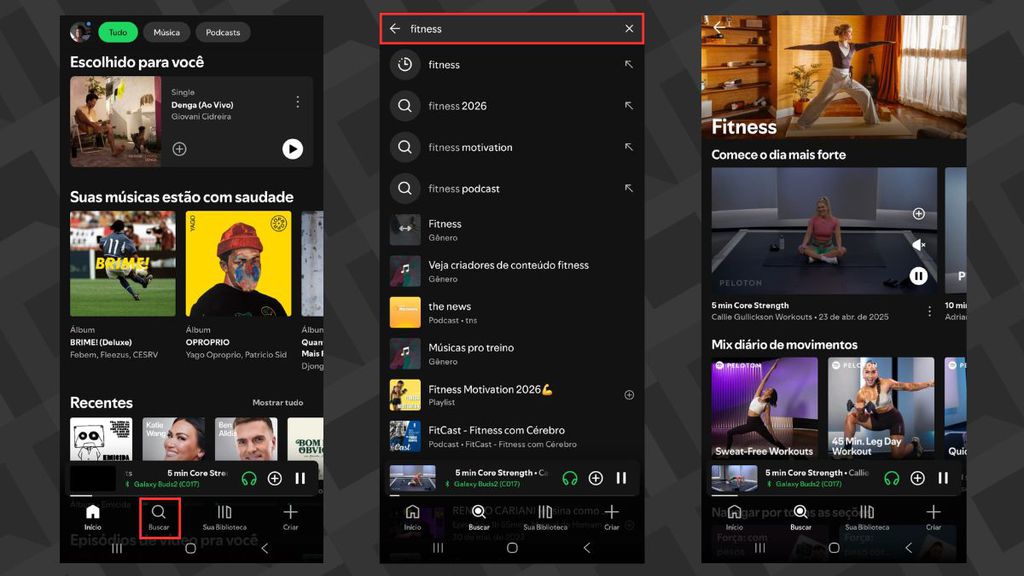This screenshot has width=1024, height=576.
Task: Tap Android home button on left screen
Action: point(191,548)
